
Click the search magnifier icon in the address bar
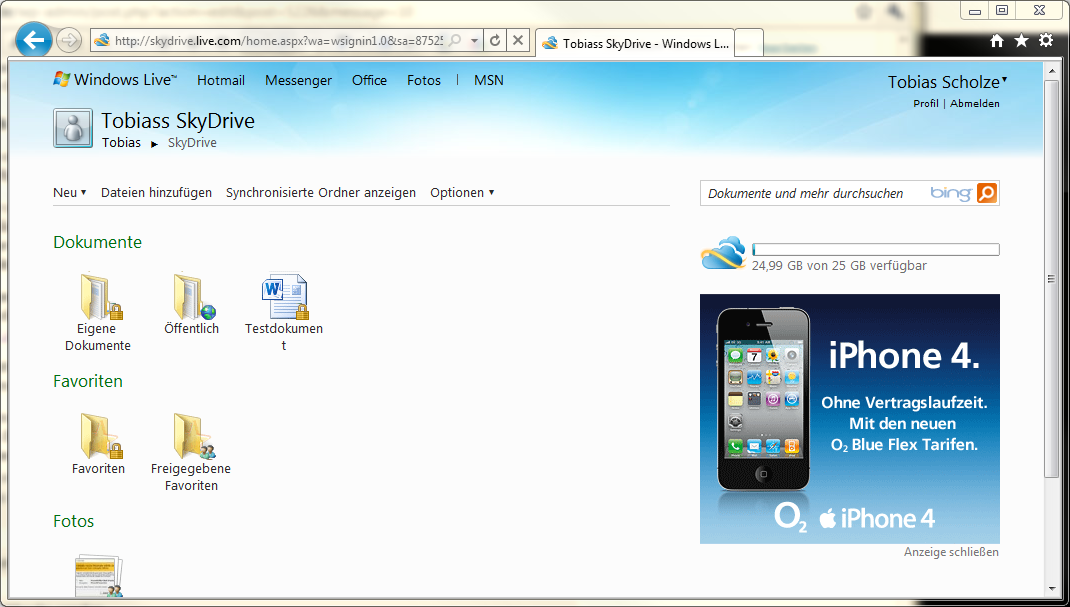(454, 40)
